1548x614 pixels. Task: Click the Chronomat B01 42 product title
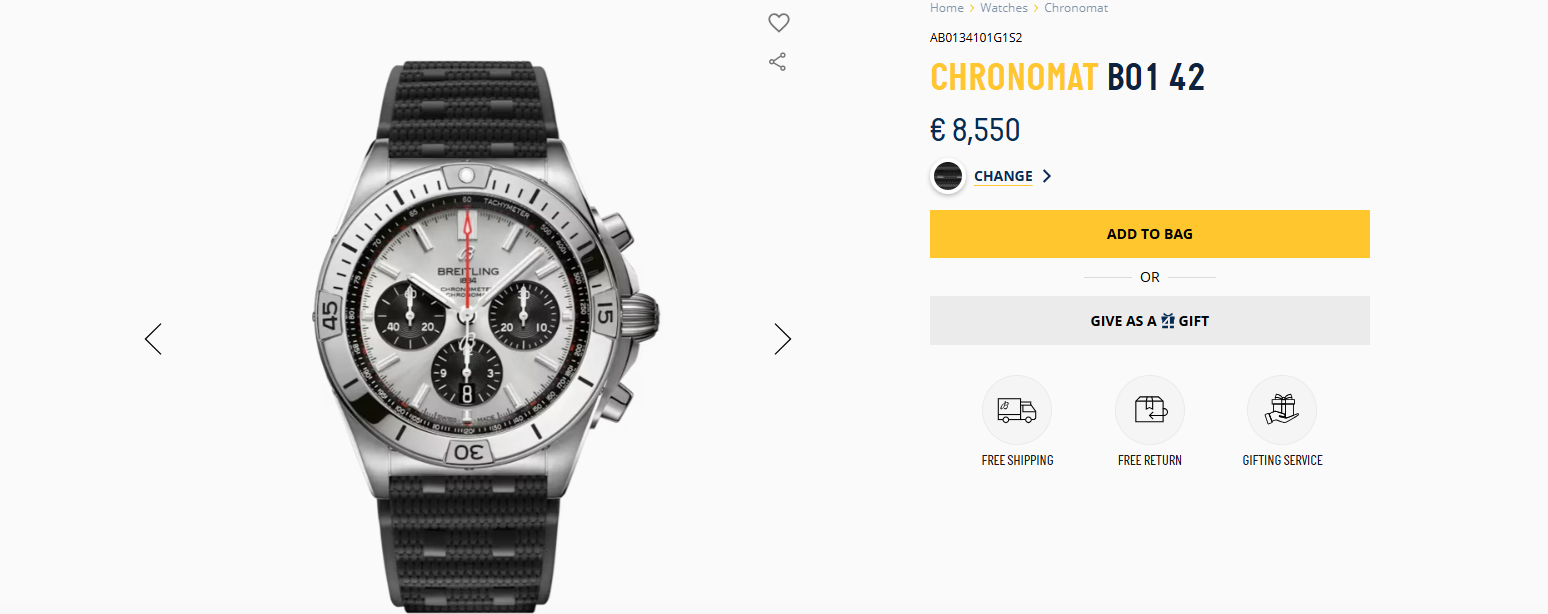1067,78
